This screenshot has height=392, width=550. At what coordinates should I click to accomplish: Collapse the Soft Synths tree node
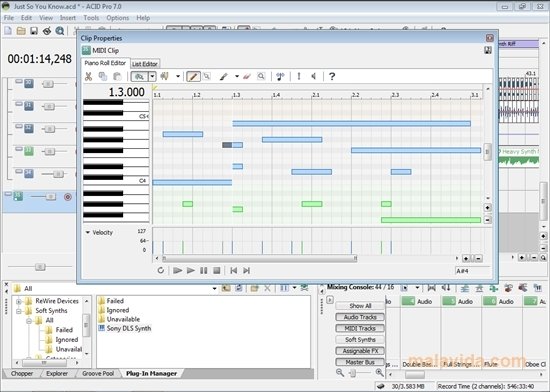tap(19, 311)
